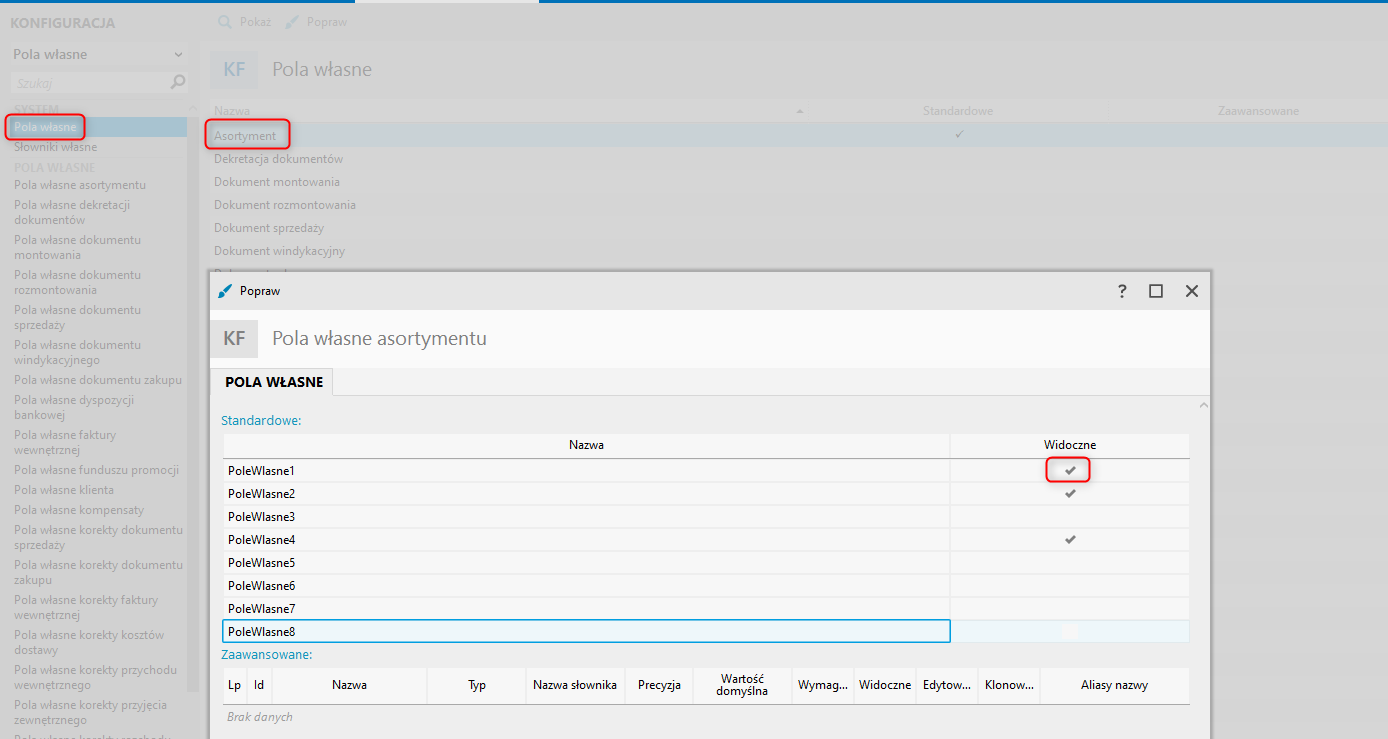1388x739 pixels.
Task: Click the Popraw brush icon in toolbar
Action: tap(292, 21)
